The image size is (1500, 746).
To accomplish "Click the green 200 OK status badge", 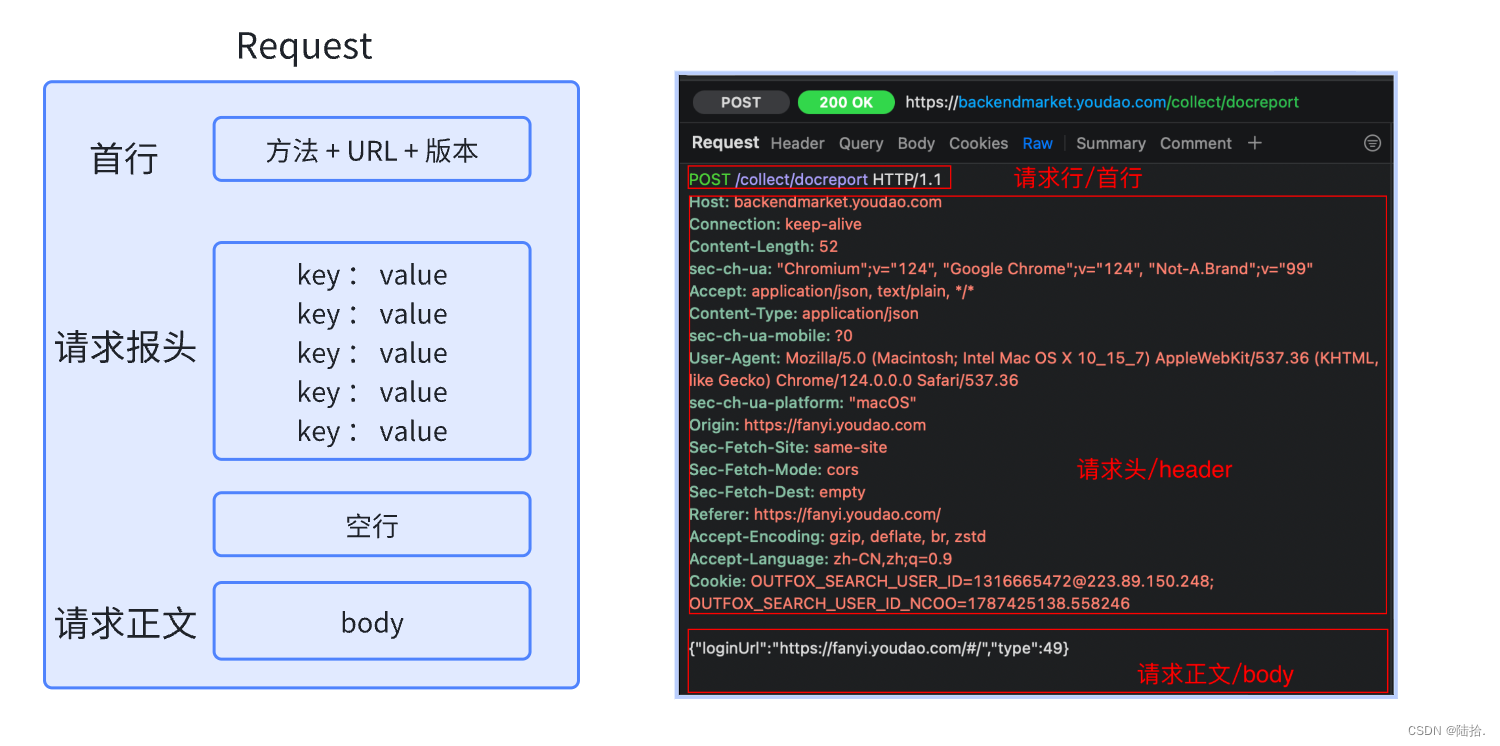I will 846,102.
